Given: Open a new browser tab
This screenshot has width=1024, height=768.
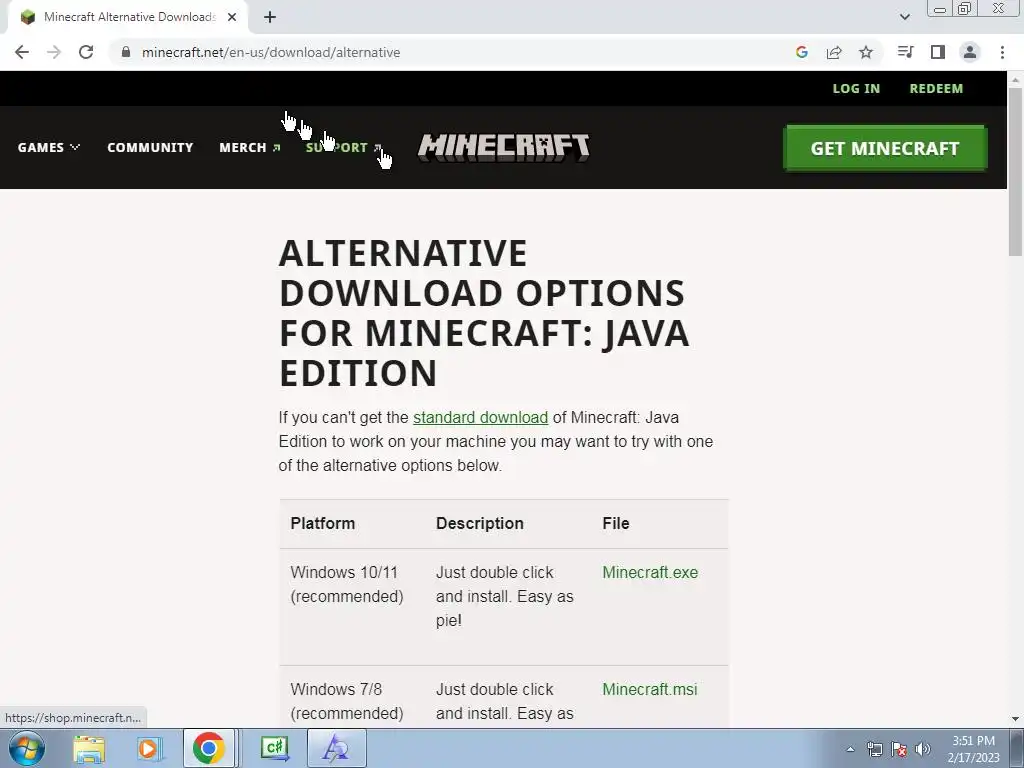Looking at the screenshot, I should (x=270, y=17).
